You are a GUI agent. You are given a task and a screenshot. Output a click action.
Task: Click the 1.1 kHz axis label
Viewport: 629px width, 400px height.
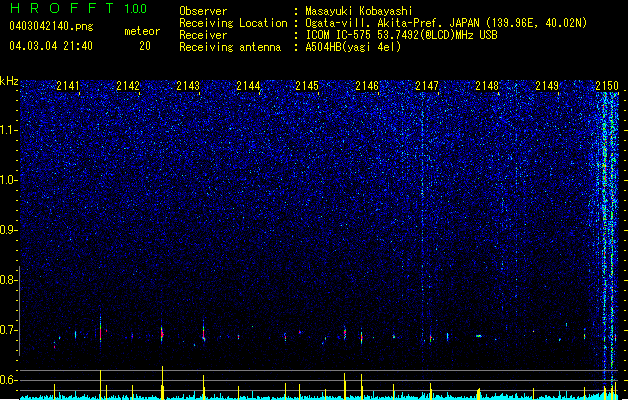9,130
